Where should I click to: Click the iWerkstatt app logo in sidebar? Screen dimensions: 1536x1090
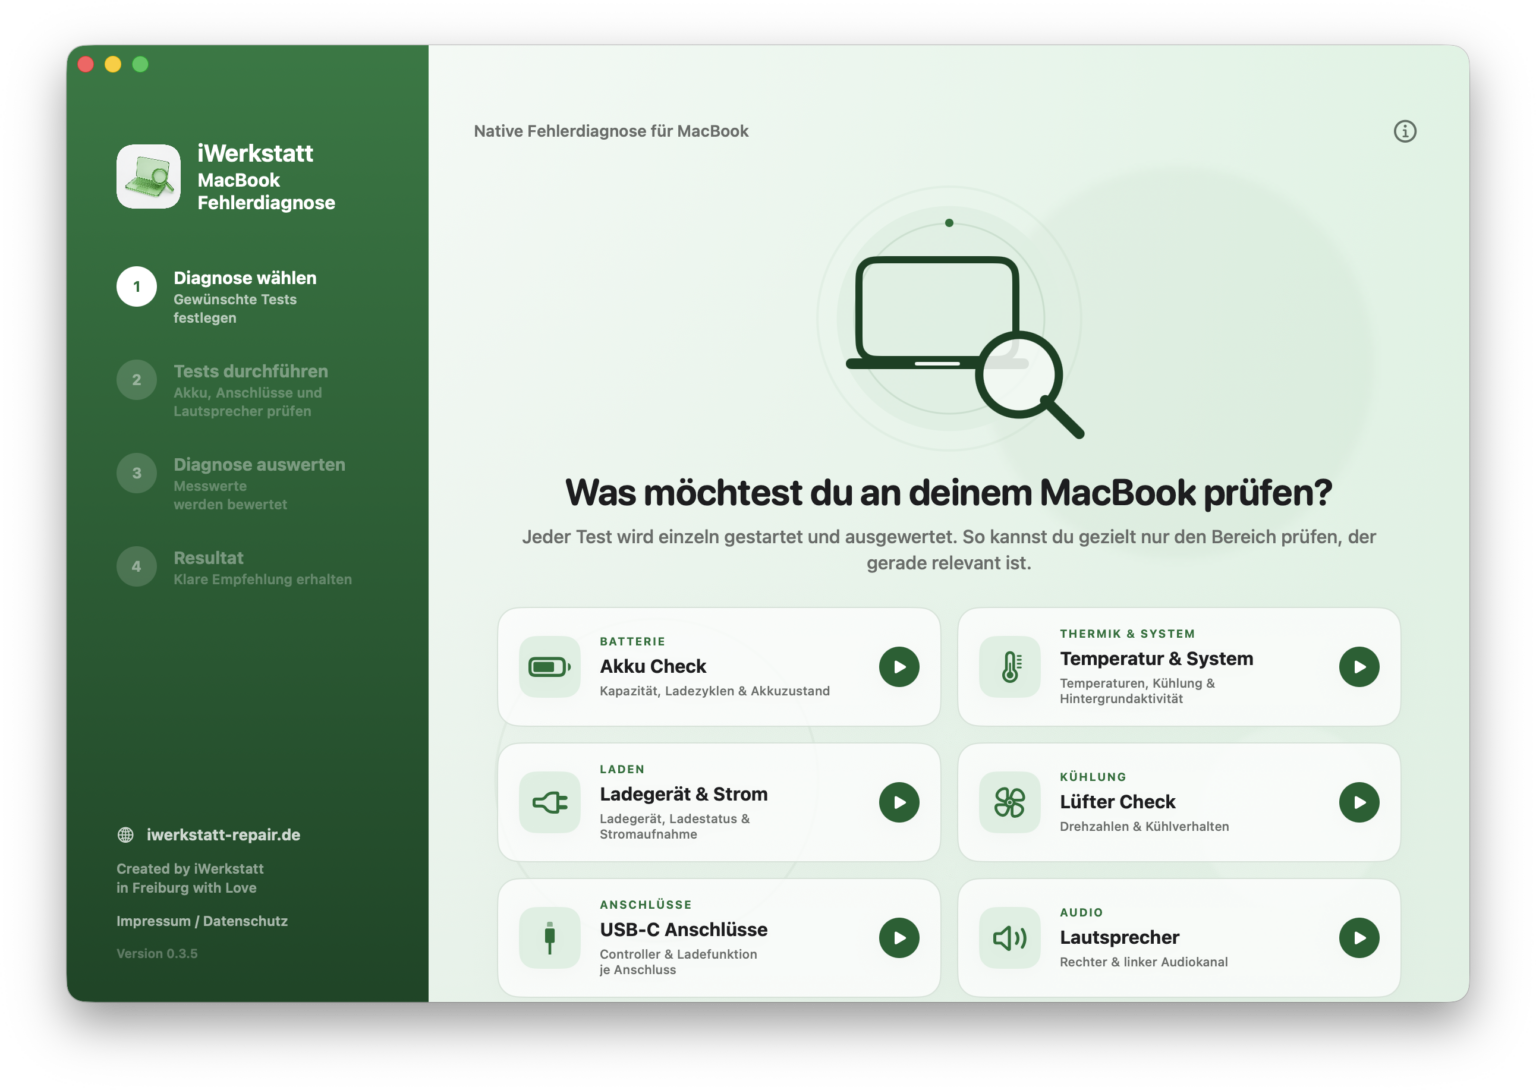pyautogui.click(x=149, y=176)
